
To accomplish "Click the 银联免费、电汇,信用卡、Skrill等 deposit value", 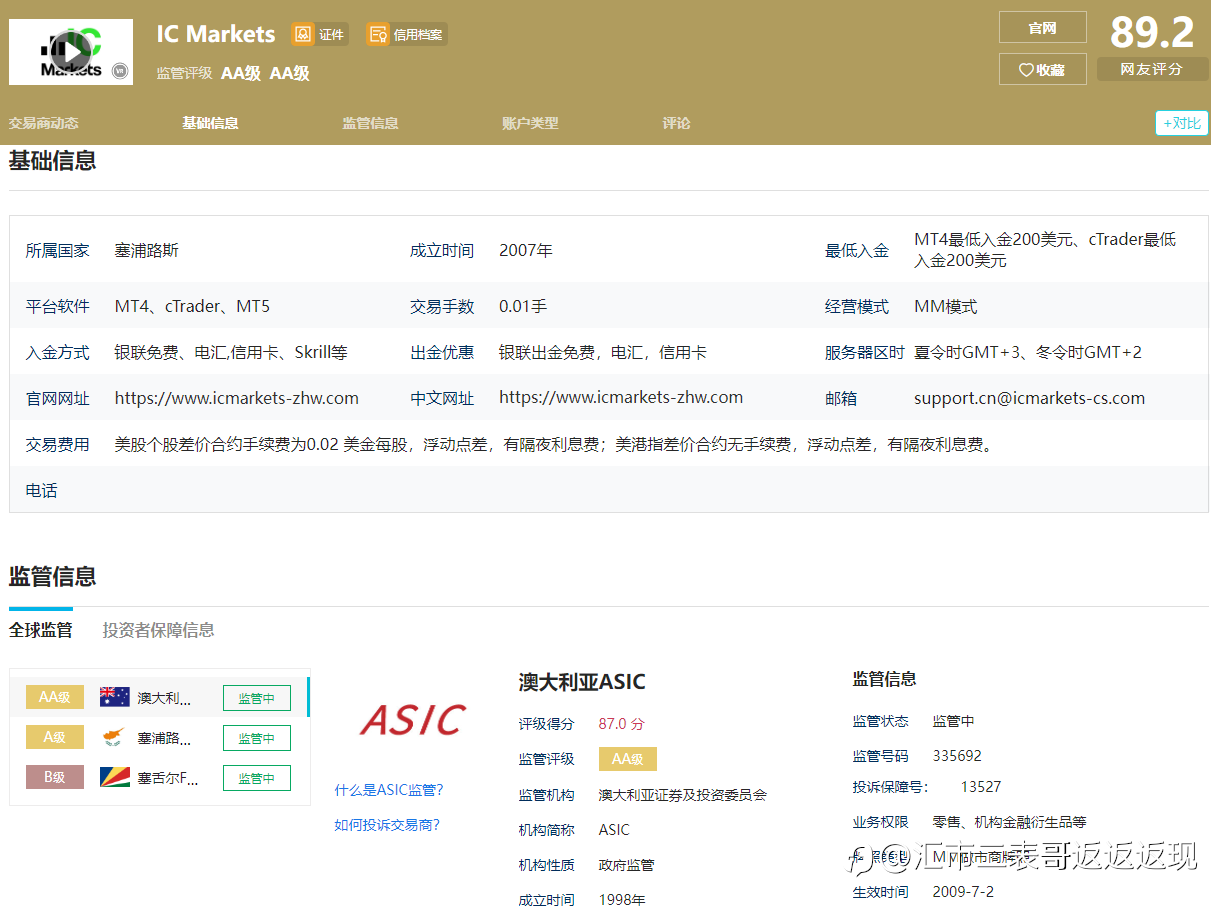I will pyautogui.click(x=231, y=352).
